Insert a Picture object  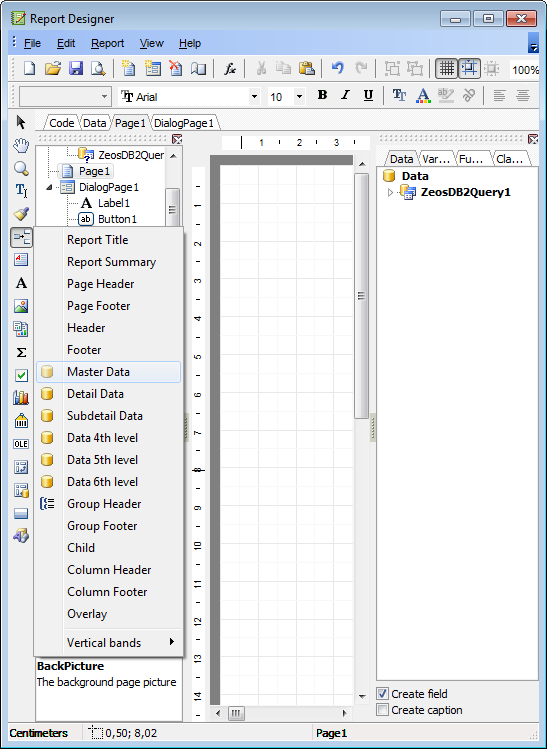pyautogui.click(x=21, y=306)
